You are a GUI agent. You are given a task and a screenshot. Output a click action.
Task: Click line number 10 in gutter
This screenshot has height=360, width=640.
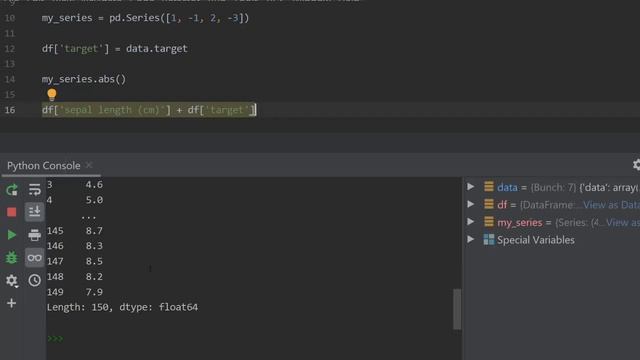[x=10, y=18]
